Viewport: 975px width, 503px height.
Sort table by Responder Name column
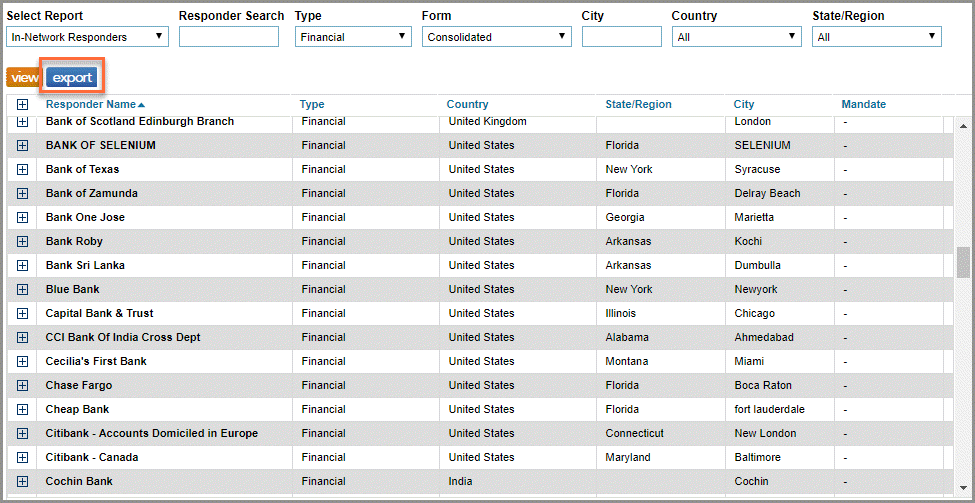[91, 104]
